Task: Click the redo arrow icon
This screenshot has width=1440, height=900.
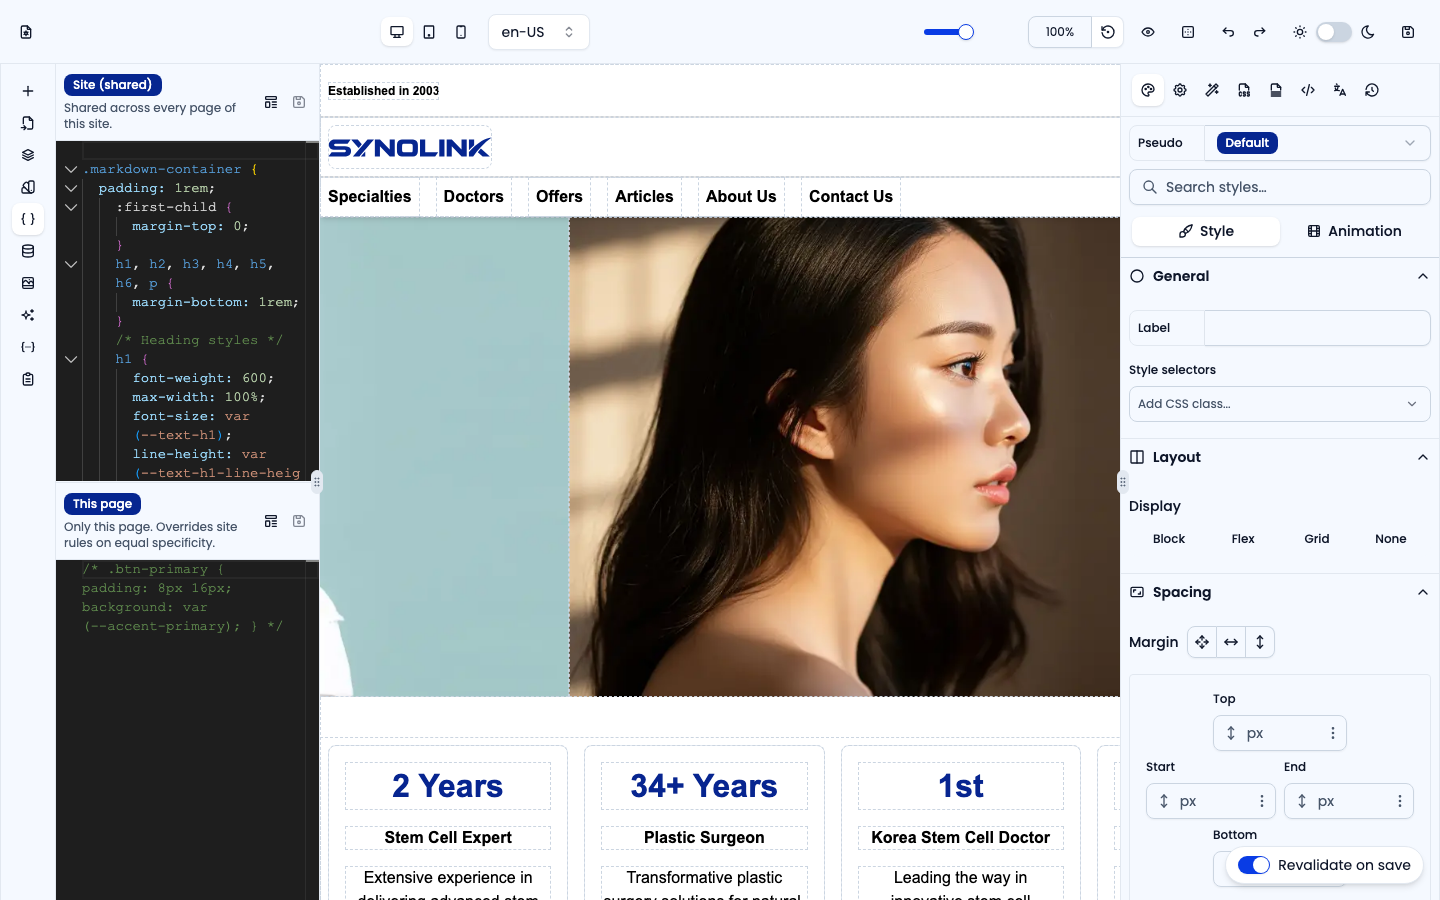Action: tap(1260, 32)
